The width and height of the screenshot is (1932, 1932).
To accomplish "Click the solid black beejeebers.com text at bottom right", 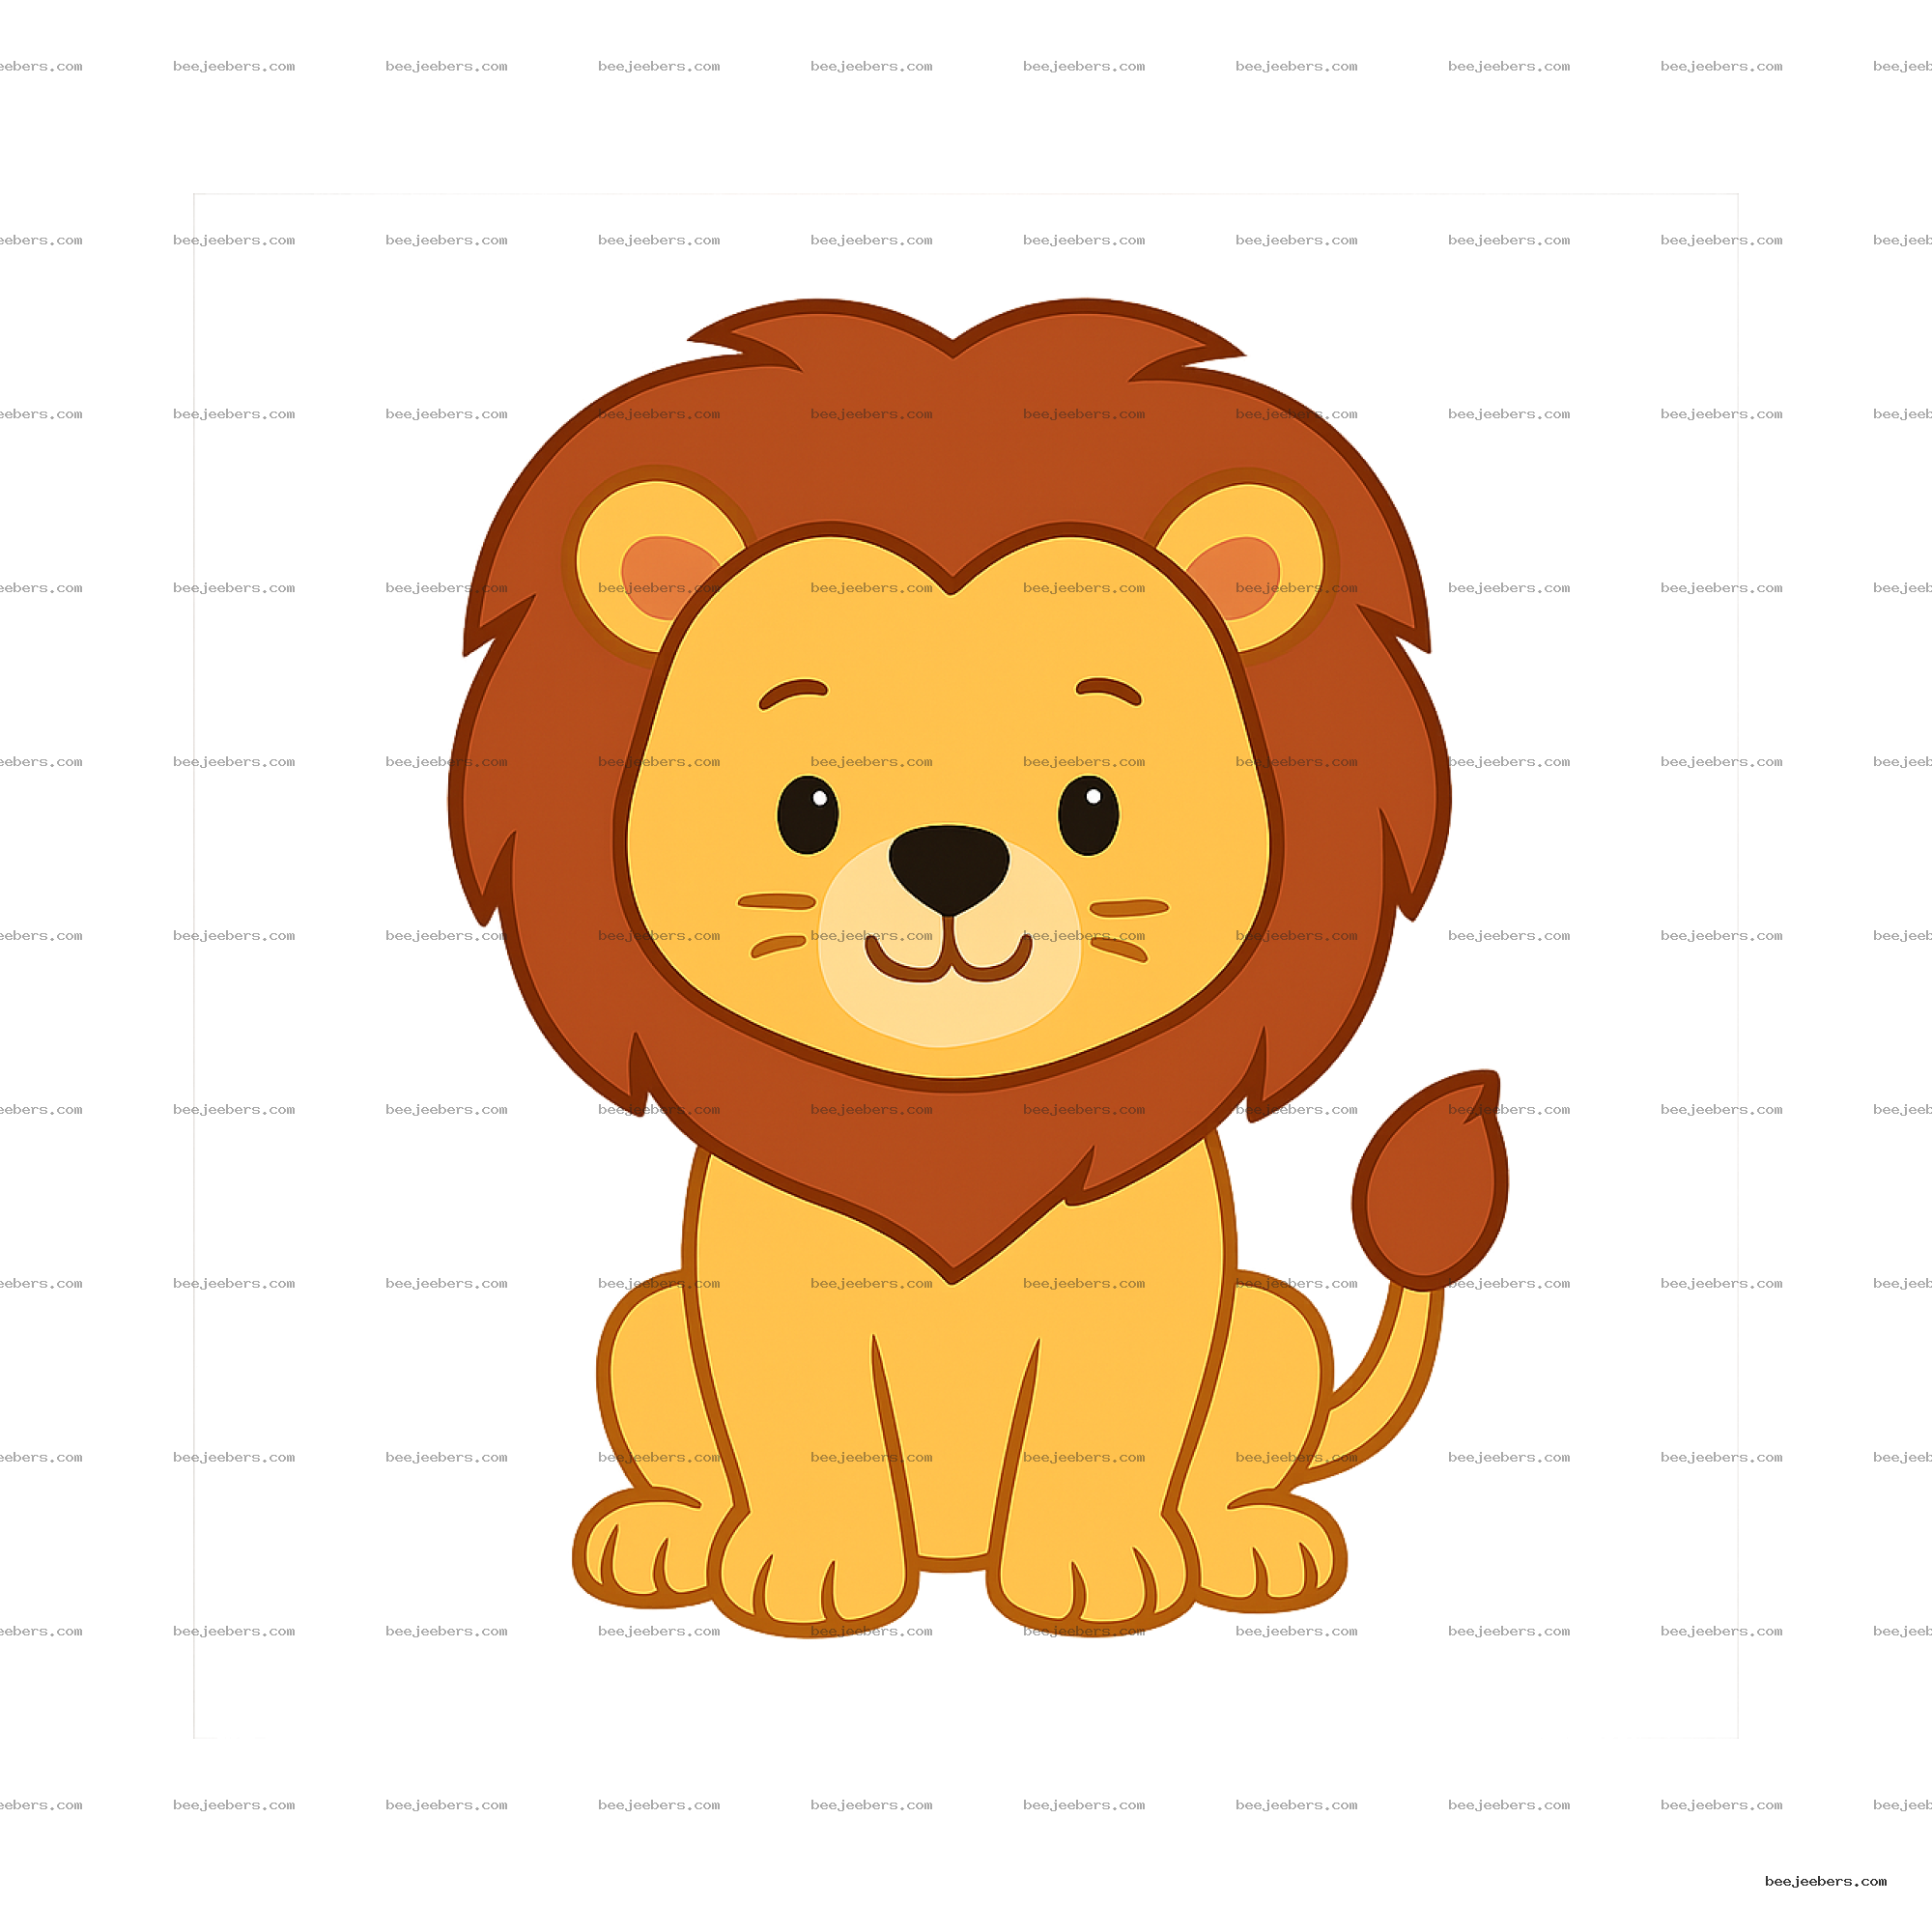I will click(x=1825, y=1882).
